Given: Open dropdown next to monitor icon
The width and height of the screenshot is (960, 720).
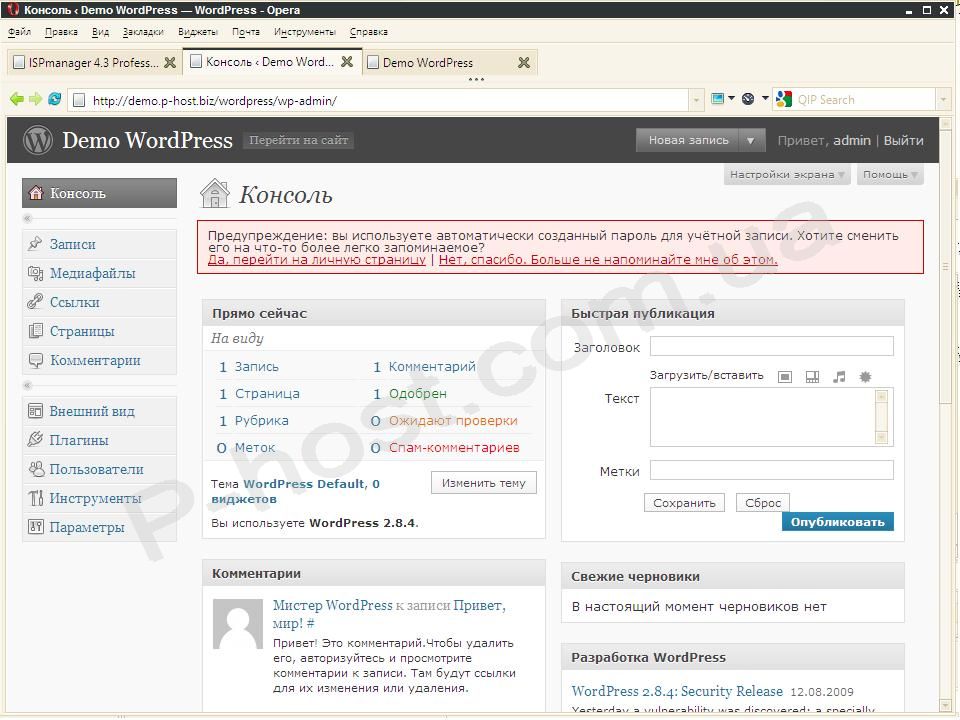Looking at the screenshot, I should (x=731, y=98).
